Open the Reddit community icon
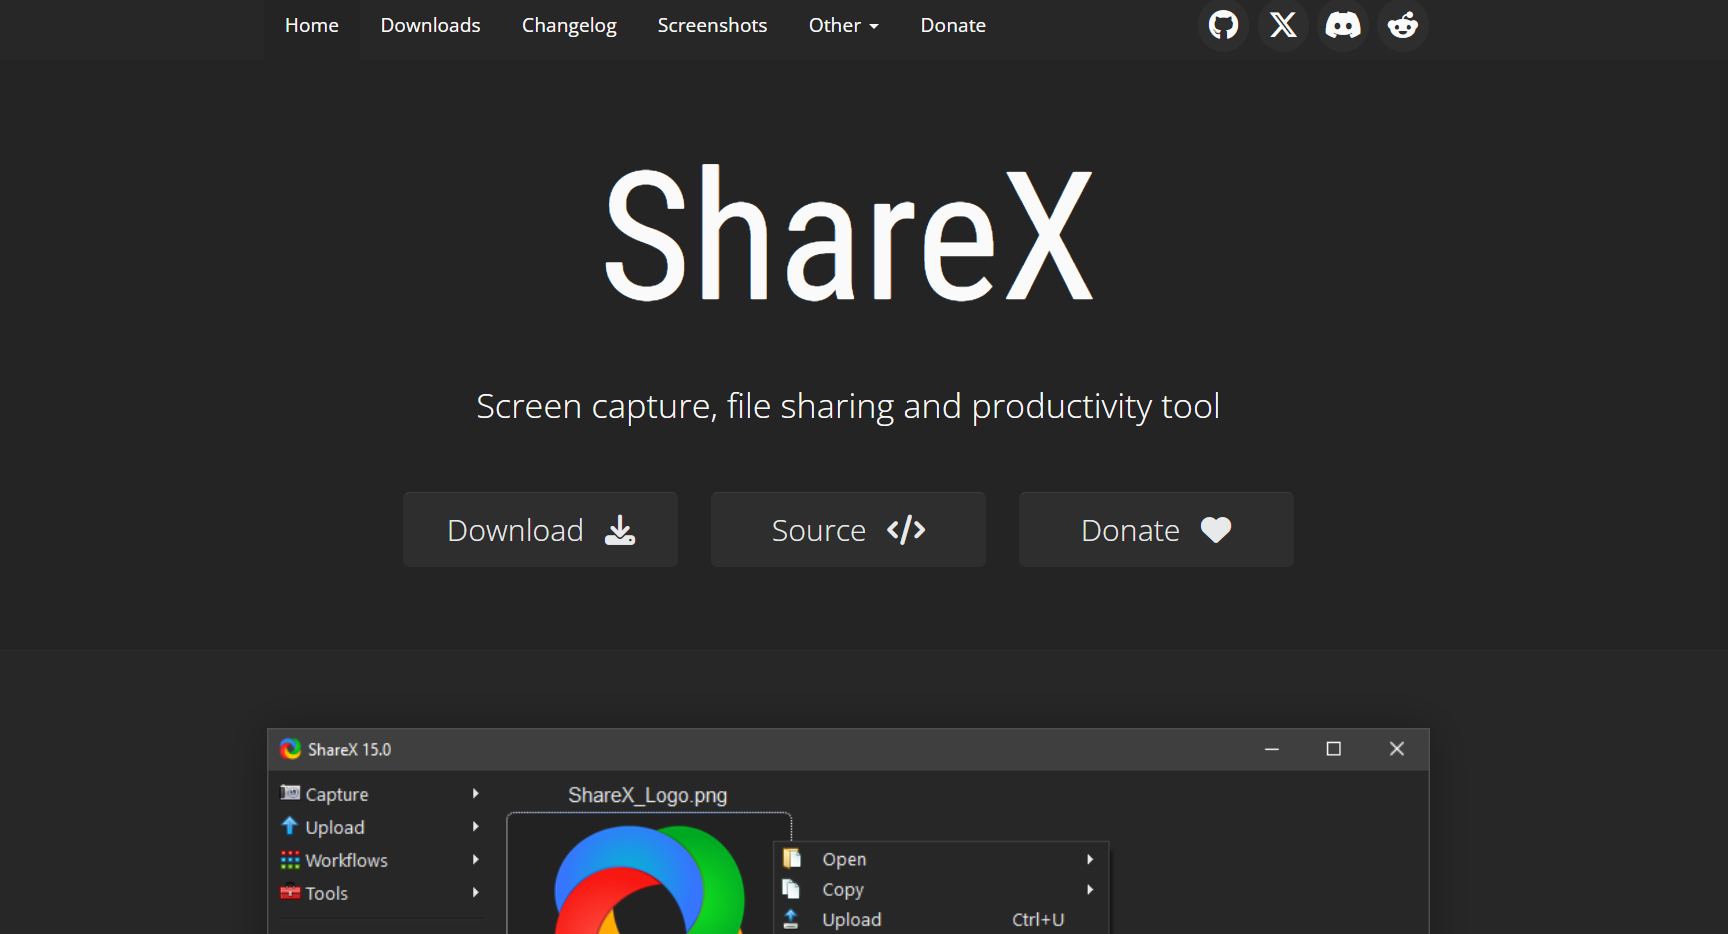This screenshot has height=934, width=1728. pyautogui.click(x=1402, y=25)
